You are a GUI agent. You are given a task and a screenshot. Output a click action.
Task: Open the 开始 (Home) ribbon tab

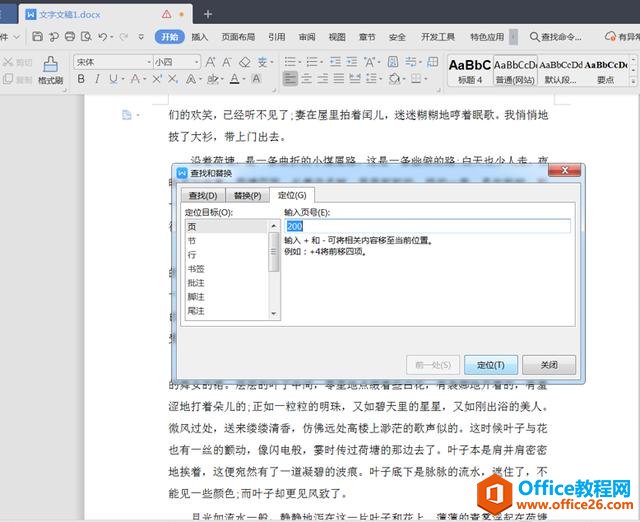(x=169, y=37)
